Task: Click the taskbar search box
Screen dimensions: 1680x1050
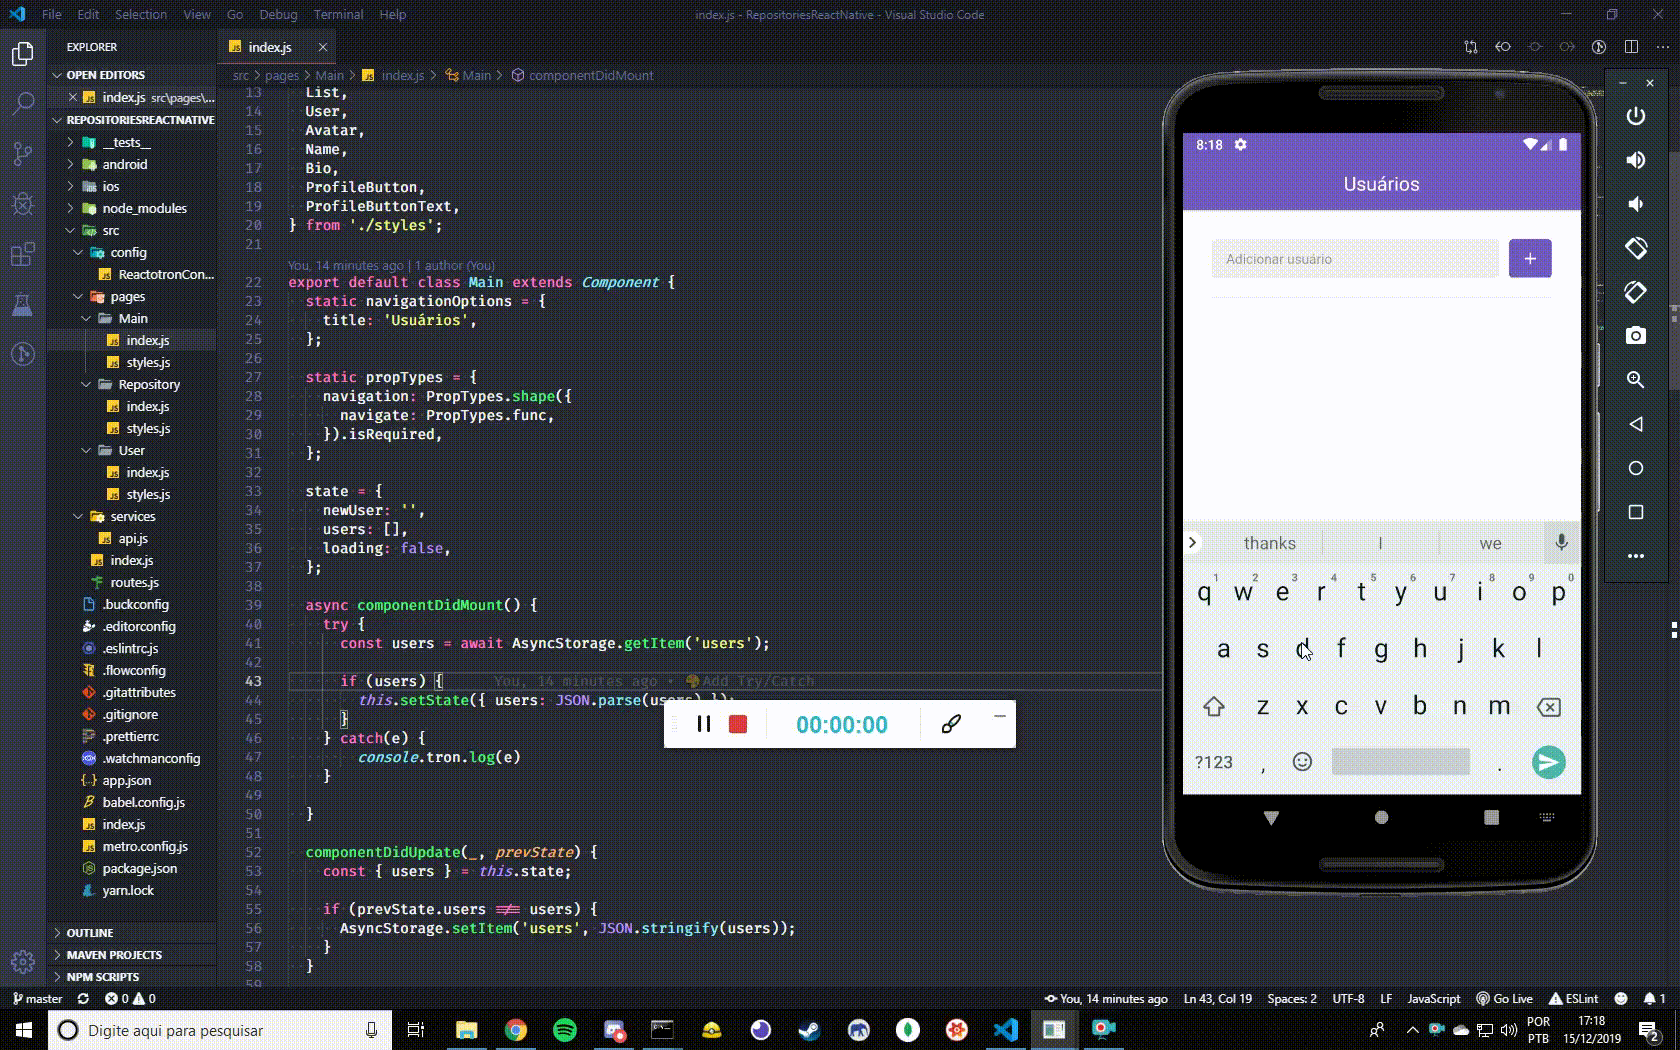Action: pyautogui.click(x=219, y=1029)
